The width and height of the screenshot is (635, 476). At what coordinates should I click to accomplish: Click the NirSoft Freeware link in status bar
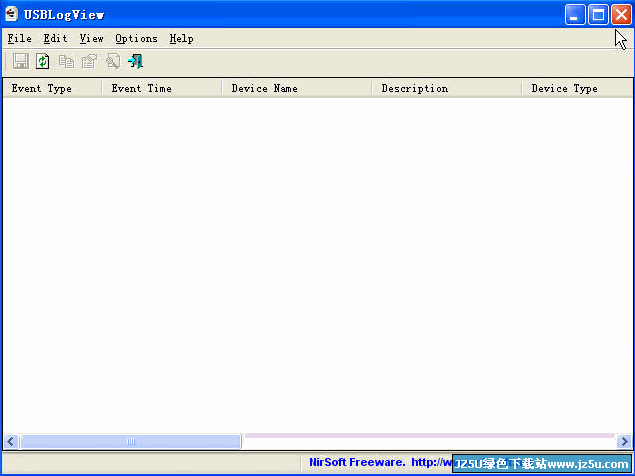pyautogui.click(x=380, y=462)
